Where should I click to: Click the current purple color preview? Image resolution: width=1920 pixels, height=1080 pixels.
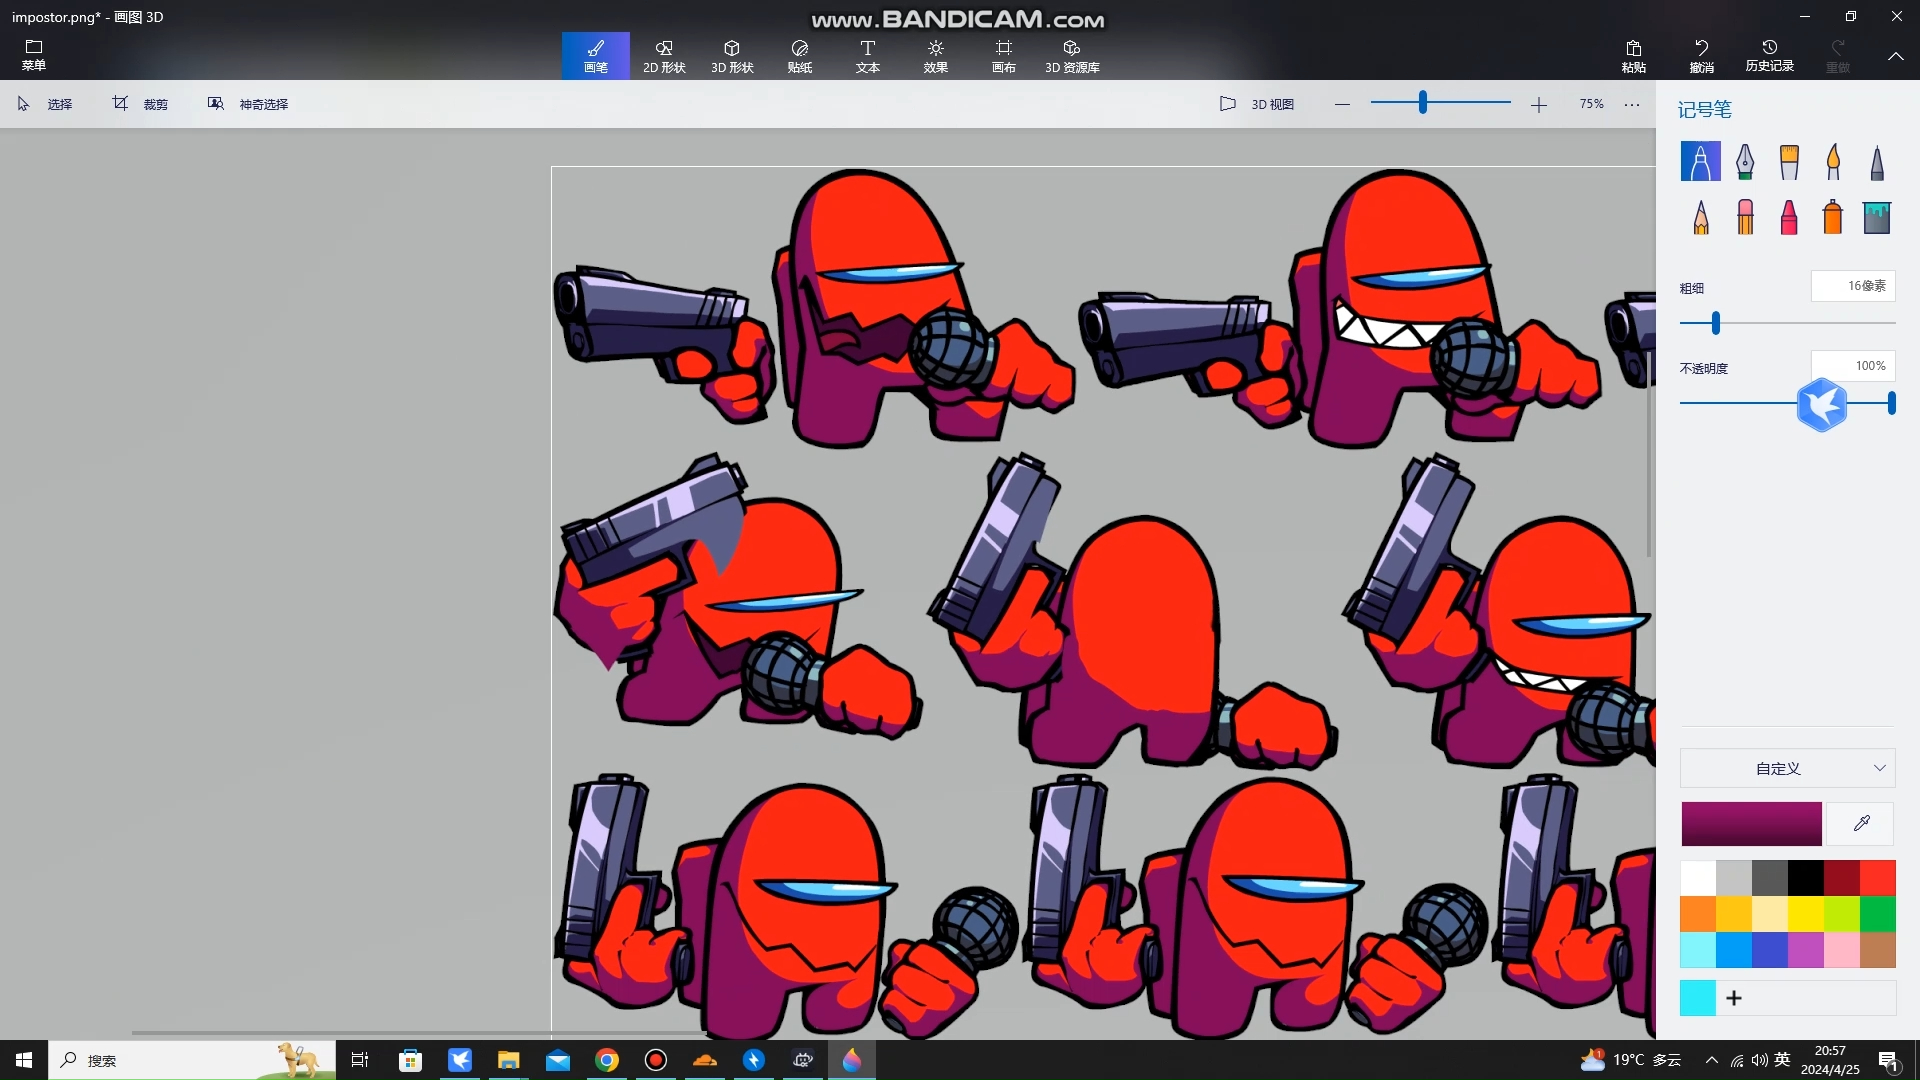[x=1751, y=823]
